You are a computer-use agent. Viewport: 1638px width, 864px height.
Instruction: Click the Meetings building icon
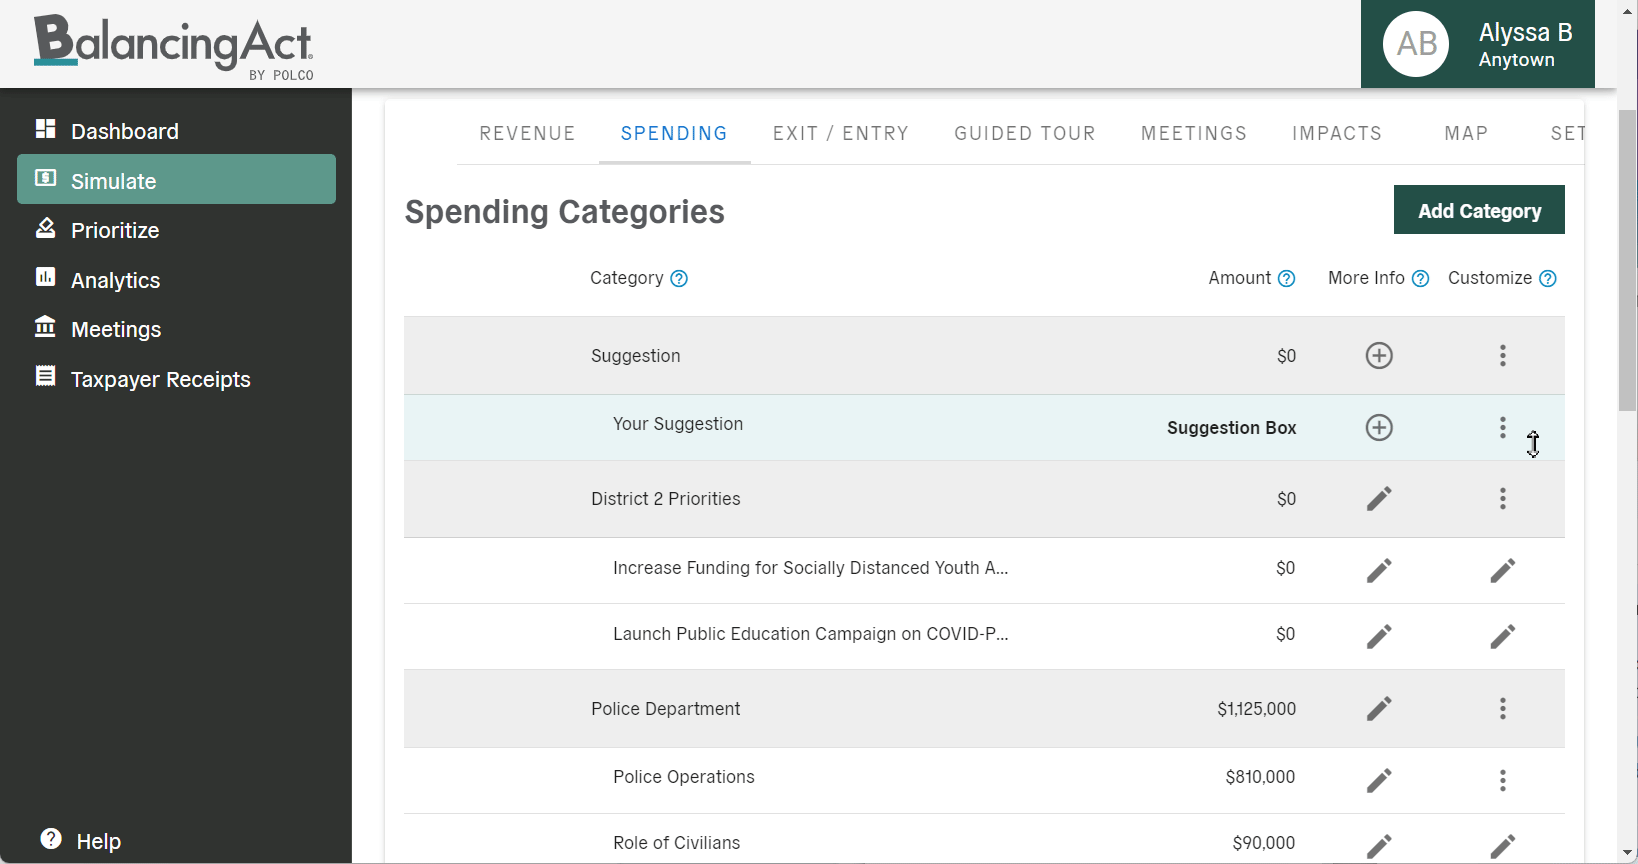(x=45, y=327)
